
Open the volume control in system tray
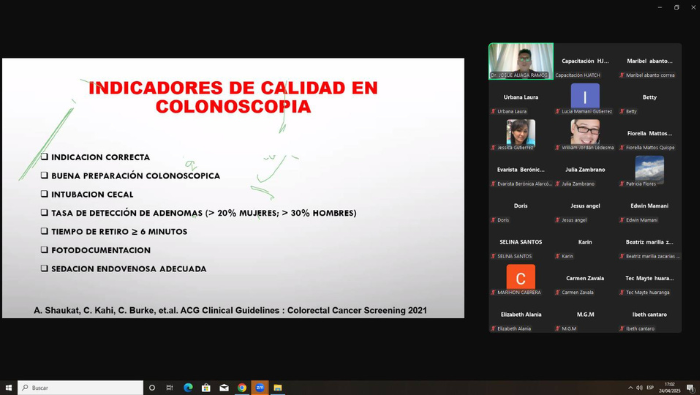(x=639, y=387)
